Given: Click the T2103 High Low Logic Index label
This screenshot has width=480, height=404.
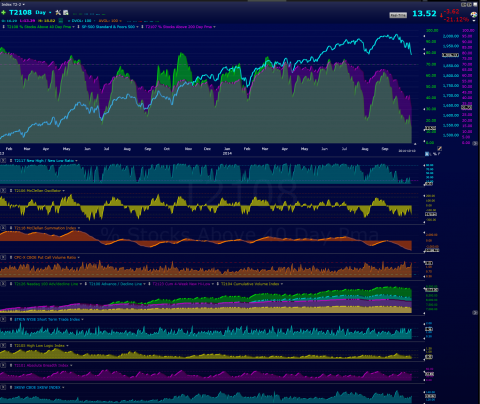Looking at the screenshot, I should pyautogui.click(x=39, y=346).
